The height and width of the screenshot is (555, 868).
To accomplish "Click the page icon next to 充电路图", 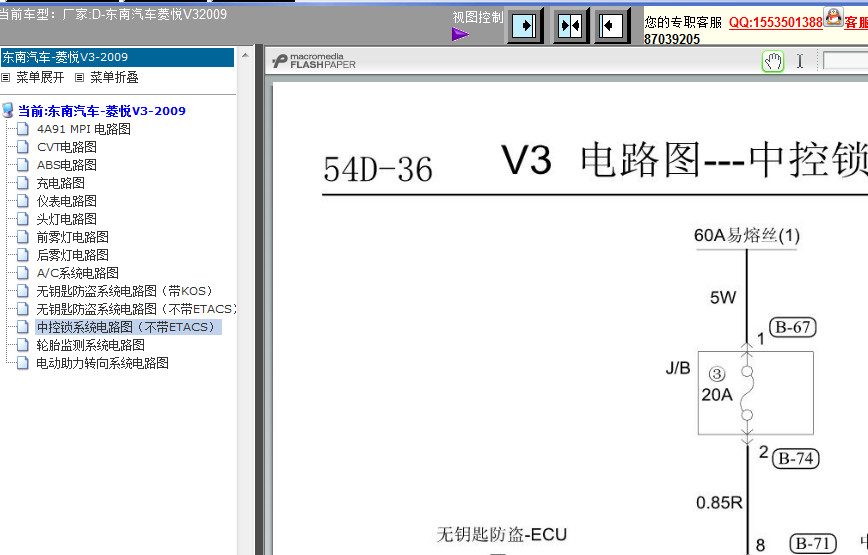I will [23, 183].
